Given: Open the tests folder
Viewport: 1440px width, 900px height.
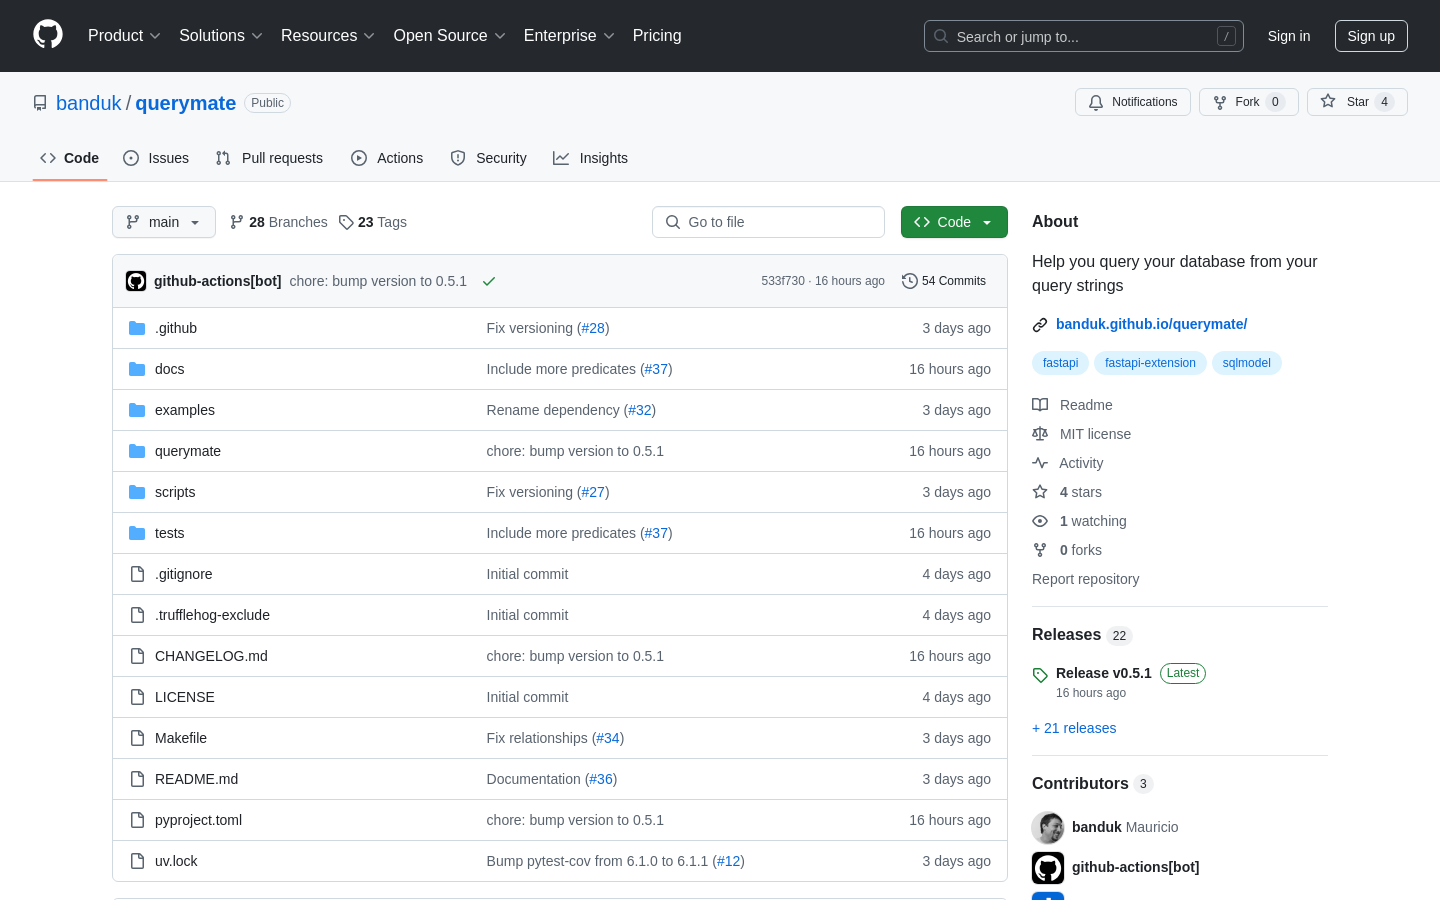Looking at the screenshot, I should pyautogui.click(x=170, y=533).
